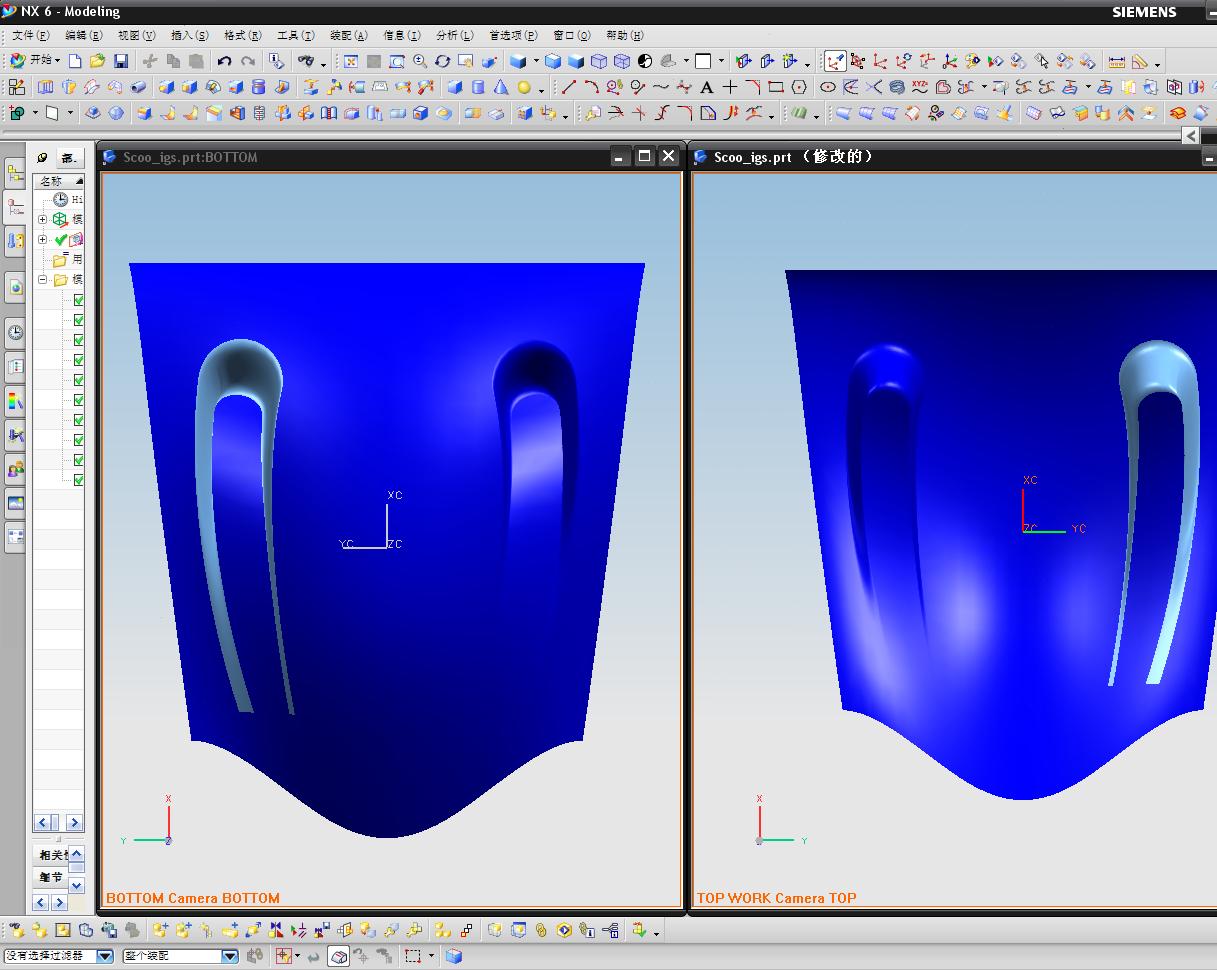Open the 编辑(E) menu

pyautogui.click(x=83, y=35)
